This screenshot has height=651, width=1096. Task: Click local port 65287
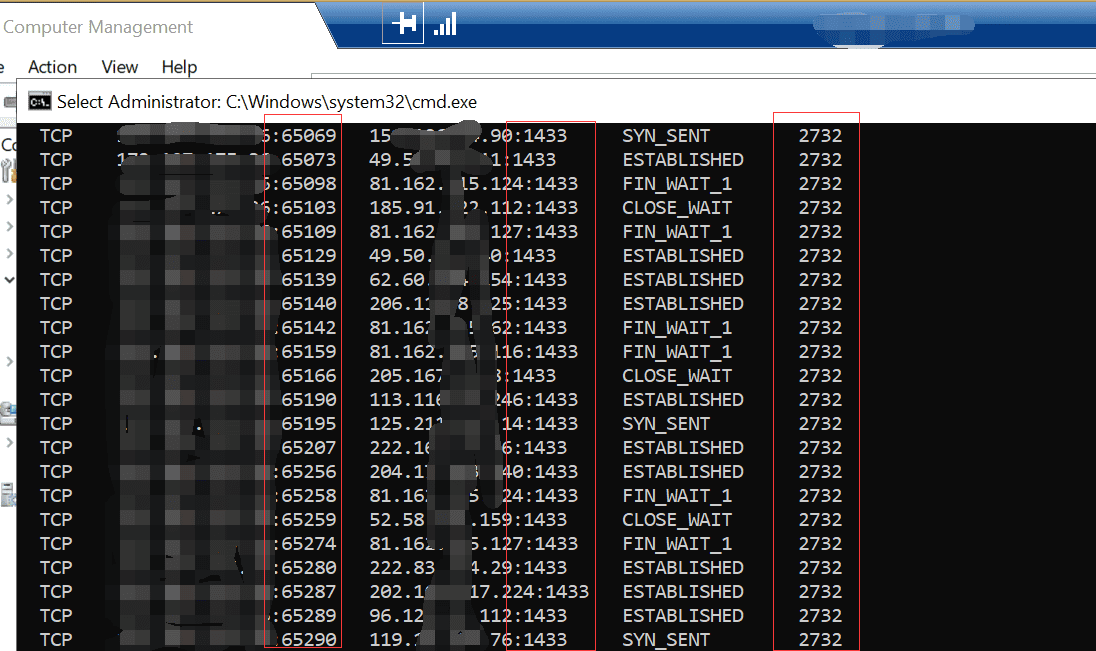308,592
